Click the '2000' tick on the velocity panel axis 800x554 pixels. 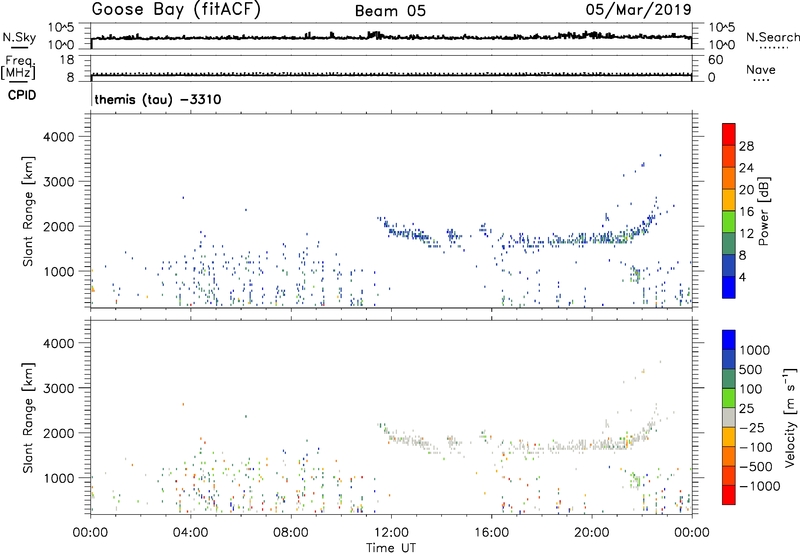pos(58,433)
